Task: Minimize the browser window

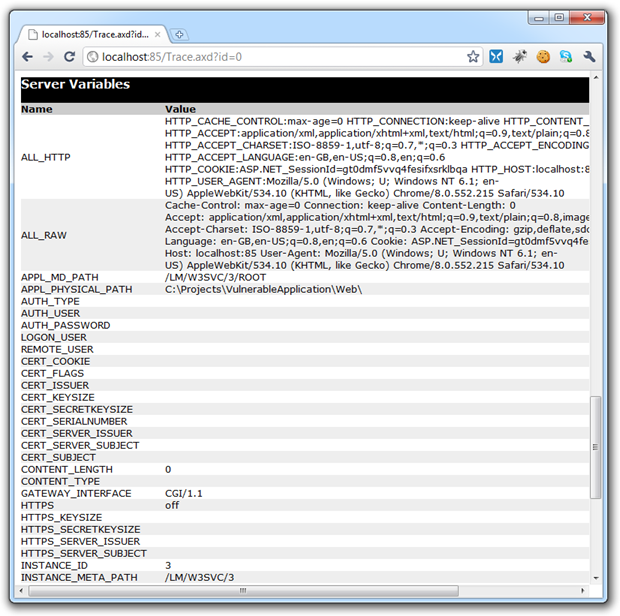Action: click(539, 18)
